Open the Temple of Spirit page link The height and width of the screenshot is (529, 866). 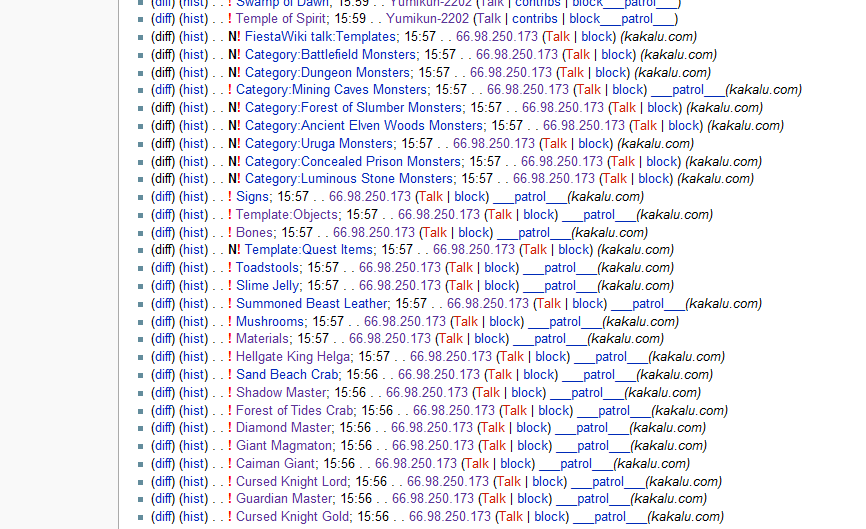[x=281, y=19]
